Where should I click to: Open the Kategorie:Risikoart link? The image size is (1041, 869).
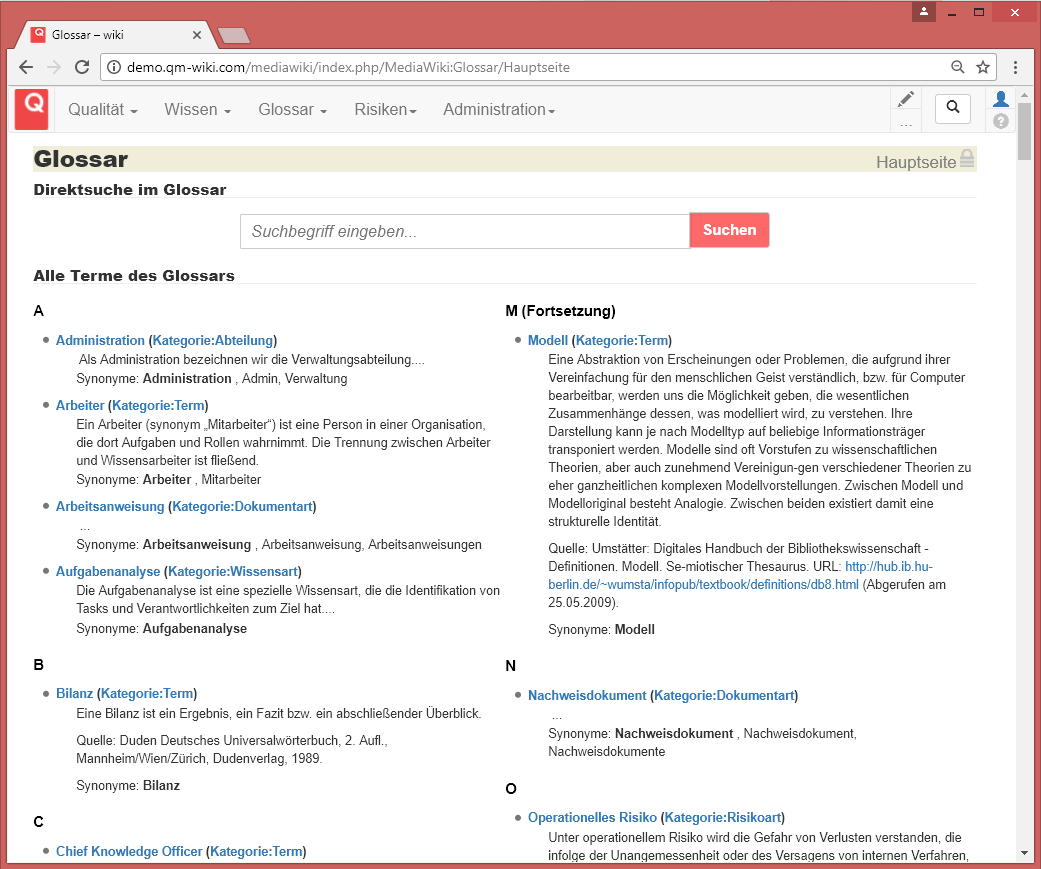[x=723, y=817]
